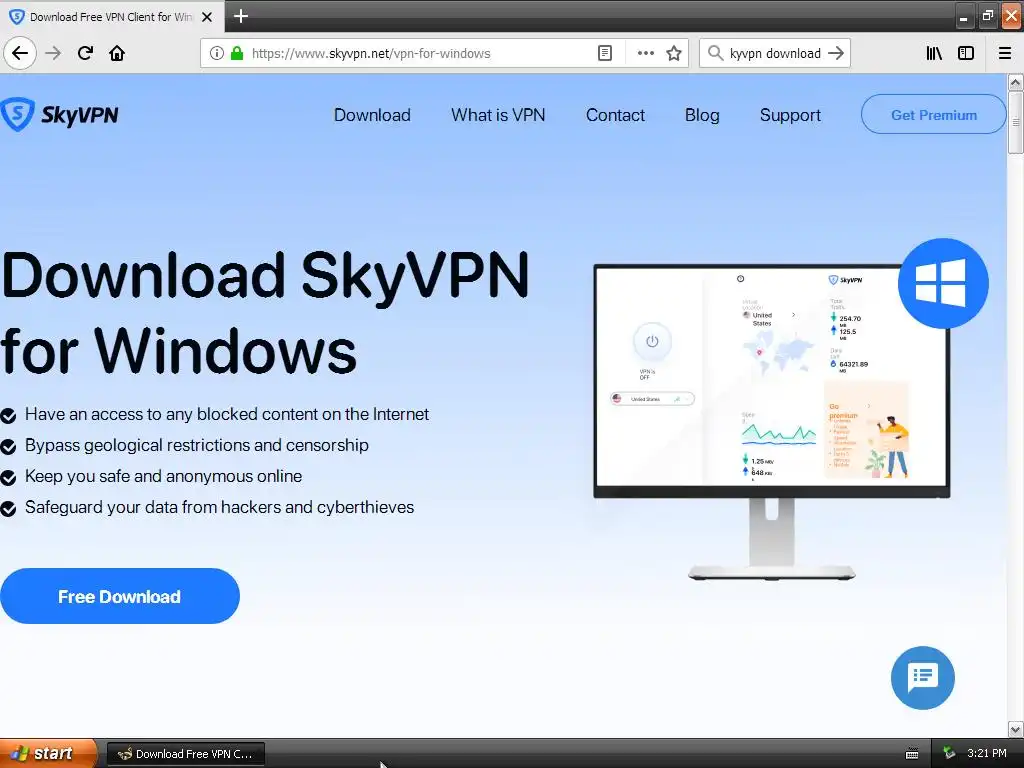The height and width of the screenshot is (768, 1024).
Task: Bookmark this page with the star icon
Action: pos(674,53)
